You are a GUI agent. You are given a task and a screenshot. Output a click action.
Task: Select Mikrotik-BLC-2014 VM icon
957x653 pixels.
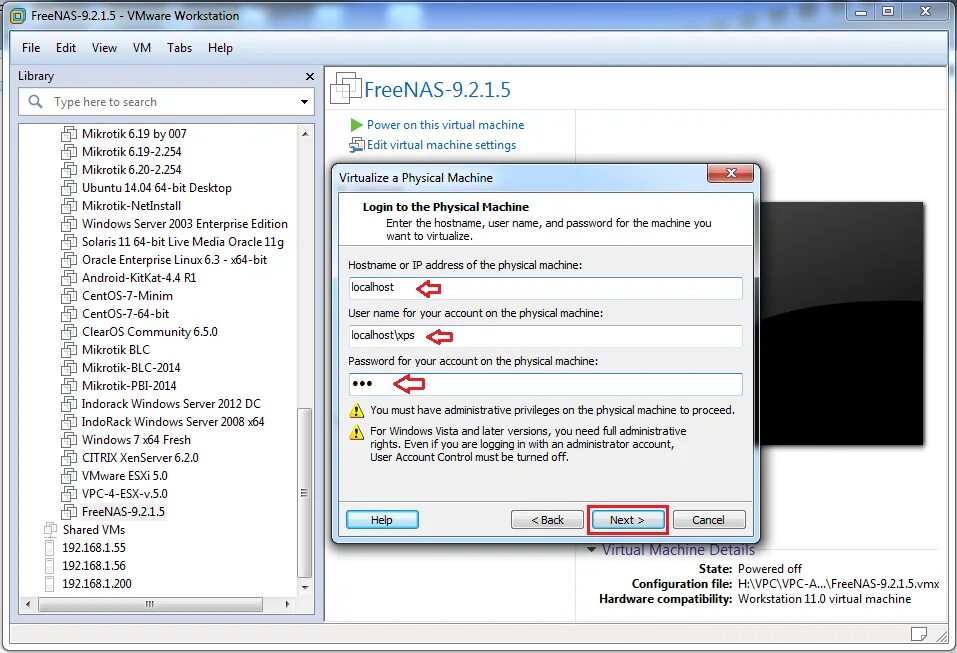click(69, 368)
